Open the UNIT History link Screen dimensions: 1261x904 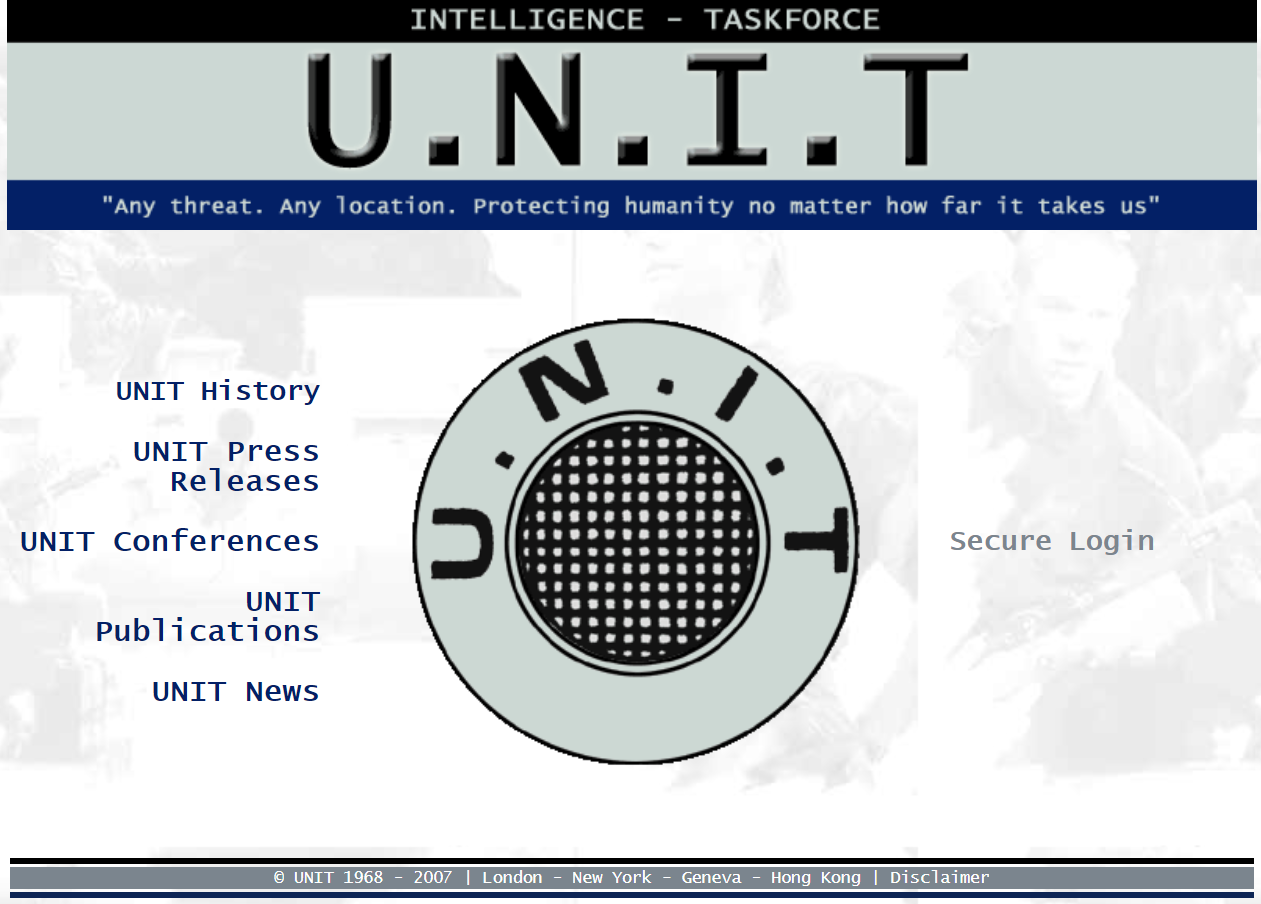218,391
